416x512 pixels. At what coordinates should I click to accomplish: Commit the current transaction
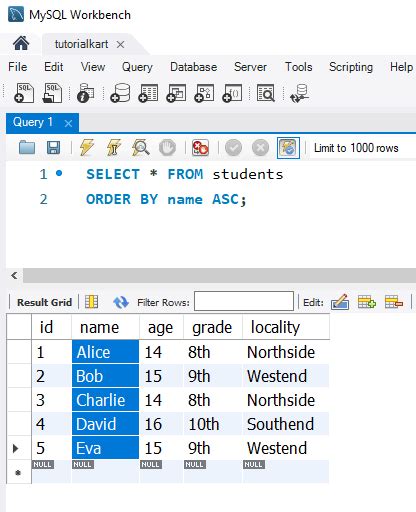click(x=234, y=148)
